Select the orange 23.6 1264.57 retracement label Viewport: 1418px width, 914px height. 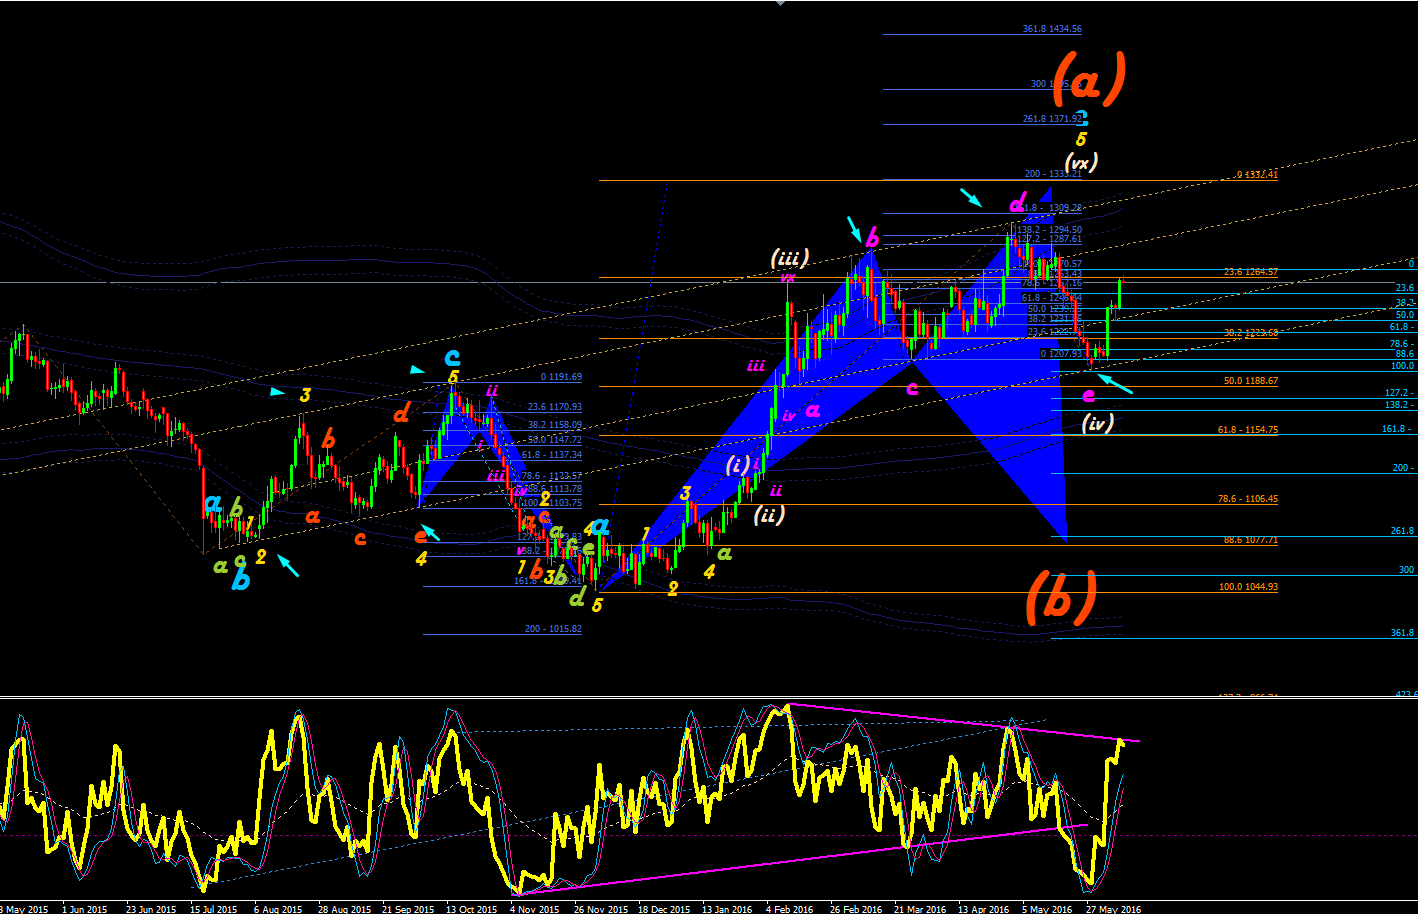pos(1251,272)
